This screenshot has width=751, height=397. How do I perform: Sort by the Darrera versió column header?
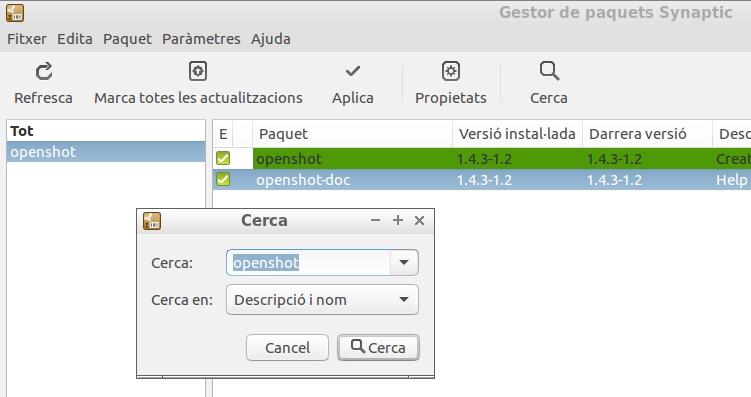(x=647, y=134)
